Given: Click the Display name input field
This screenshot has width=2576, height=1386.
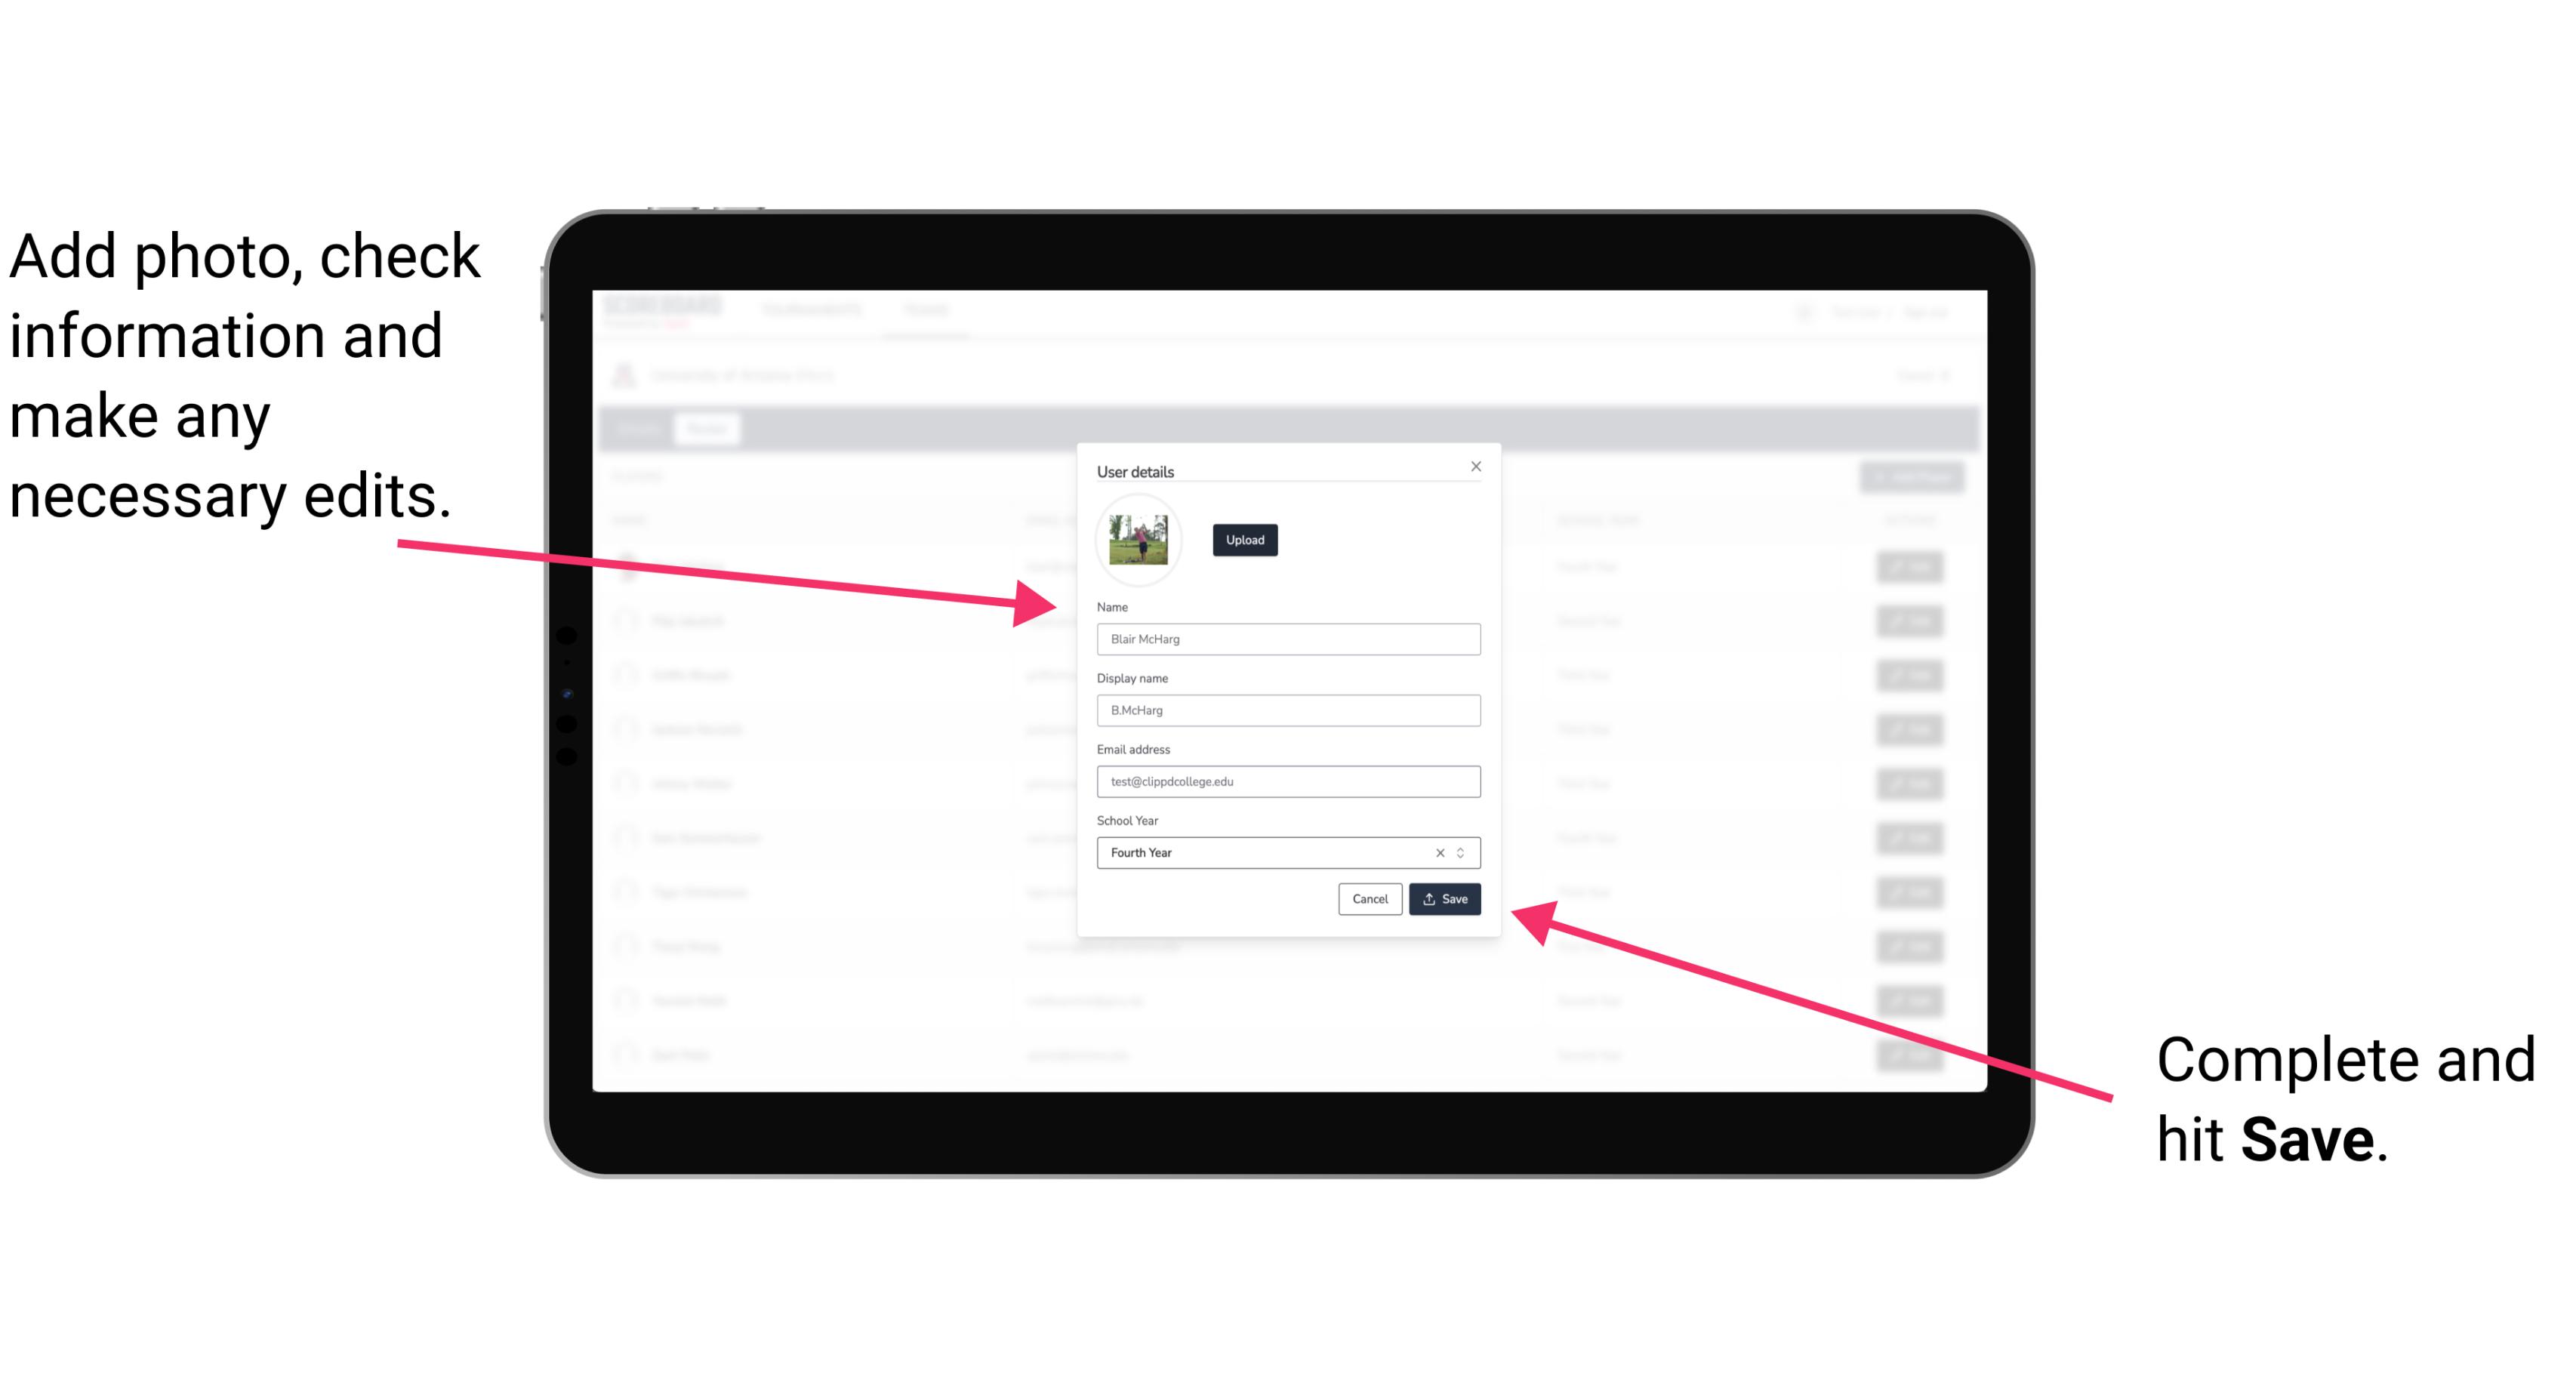Looking at the screenshot, I should pos(1287,710).
